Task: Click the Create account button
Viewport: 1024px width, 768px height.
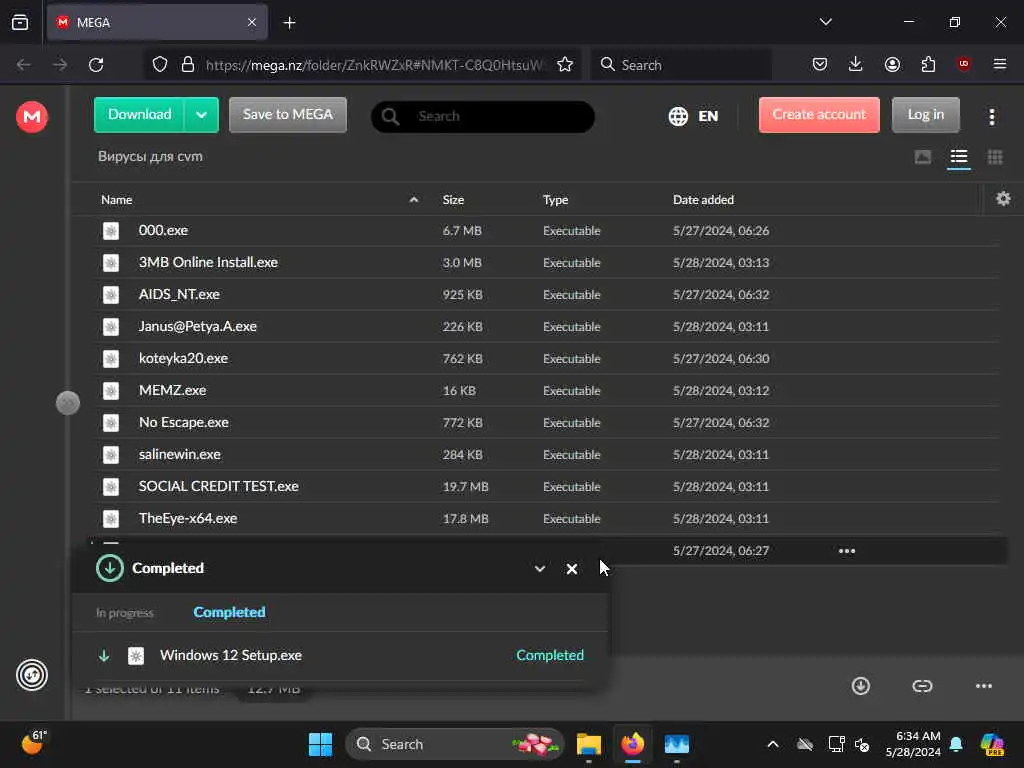Action: (x=819, y=115)
